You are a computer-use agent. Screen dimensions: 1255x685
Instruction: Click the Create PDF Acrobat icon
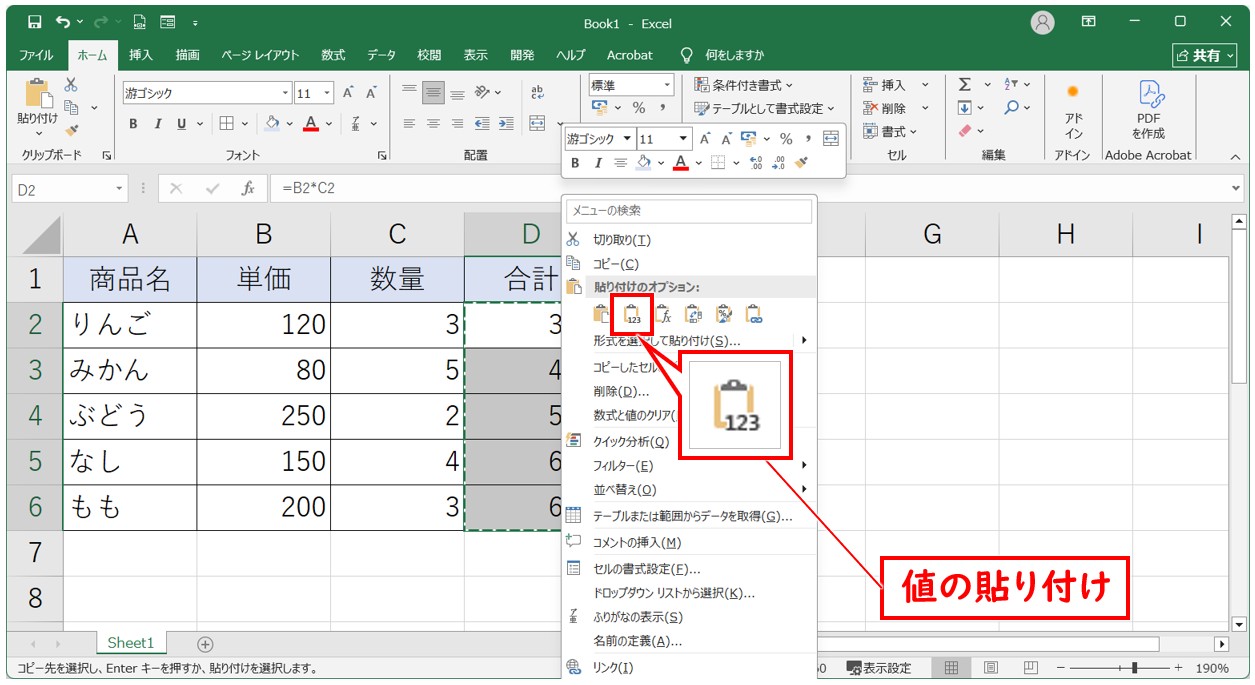1148,110
